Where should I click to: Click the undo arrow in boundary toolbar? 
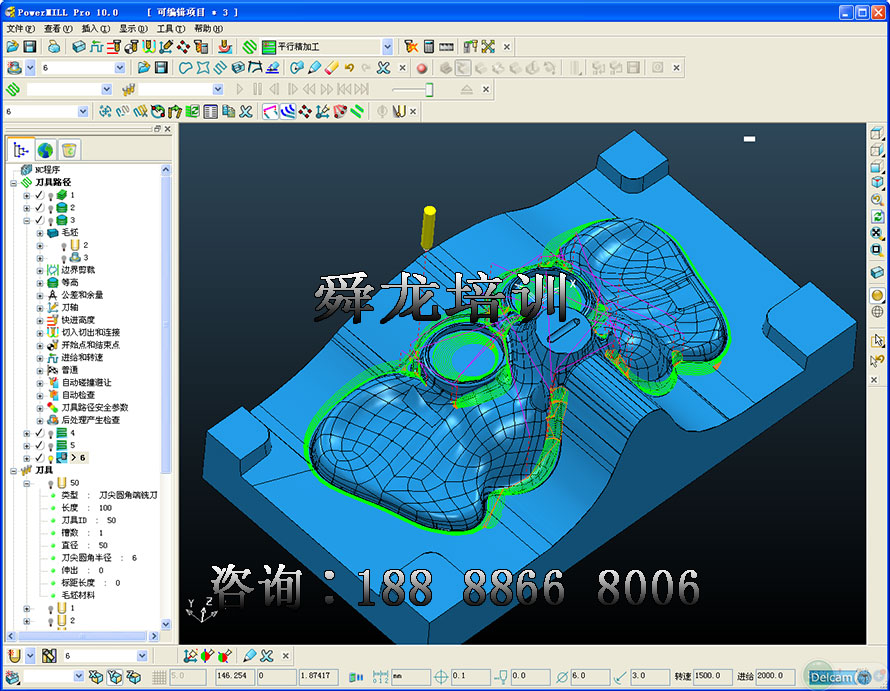(349, 68)
